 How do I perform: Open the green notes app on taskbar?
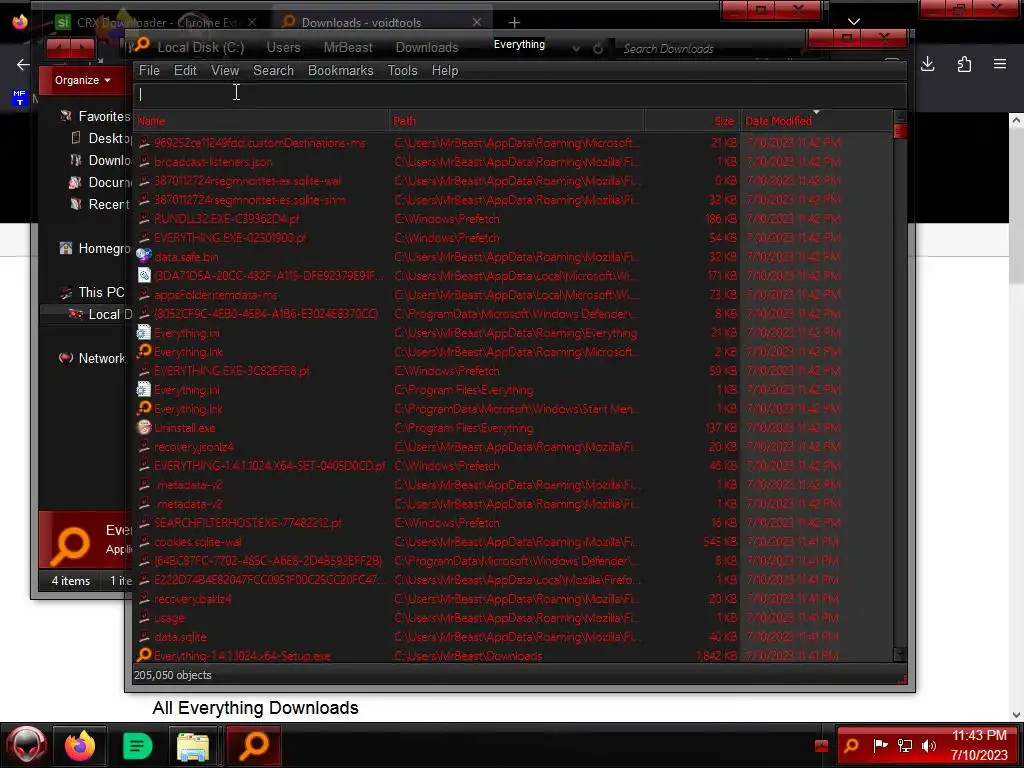pos(137,745)
